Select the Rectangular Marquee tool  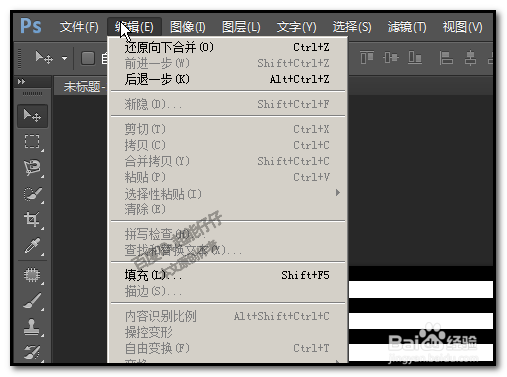32,142
